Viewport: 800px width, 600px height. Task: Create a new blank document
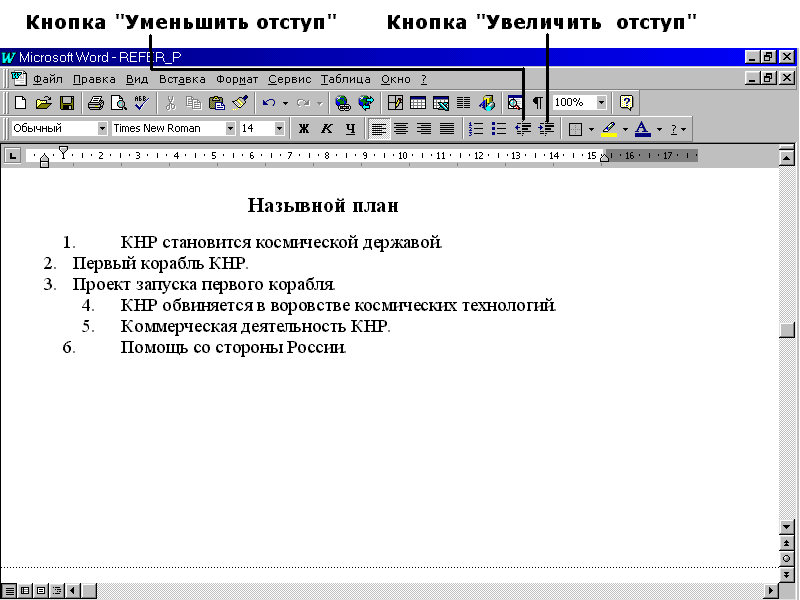click(20, 103)
